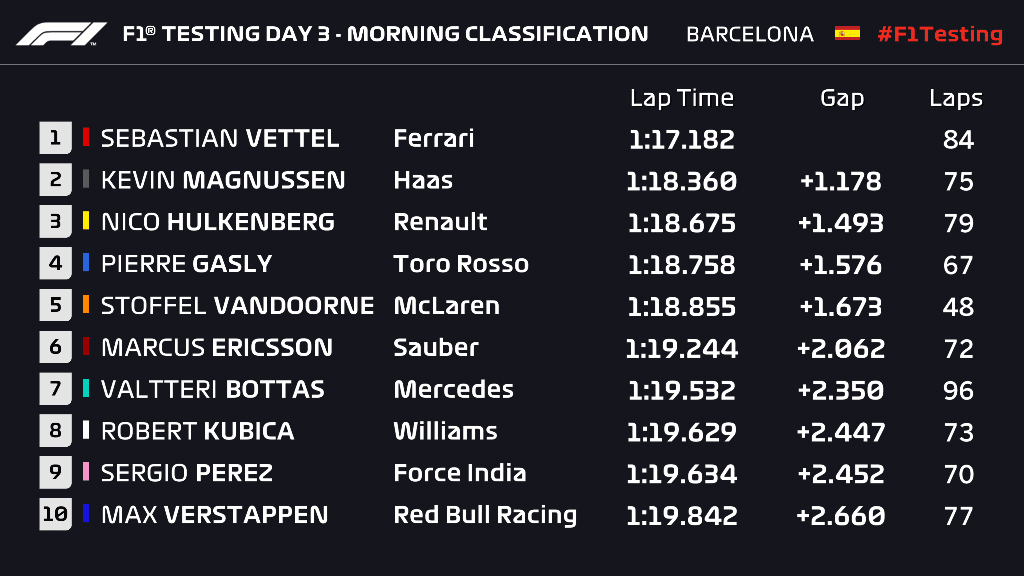Click Bottas's 96 laps count

(x=958, y=390)
